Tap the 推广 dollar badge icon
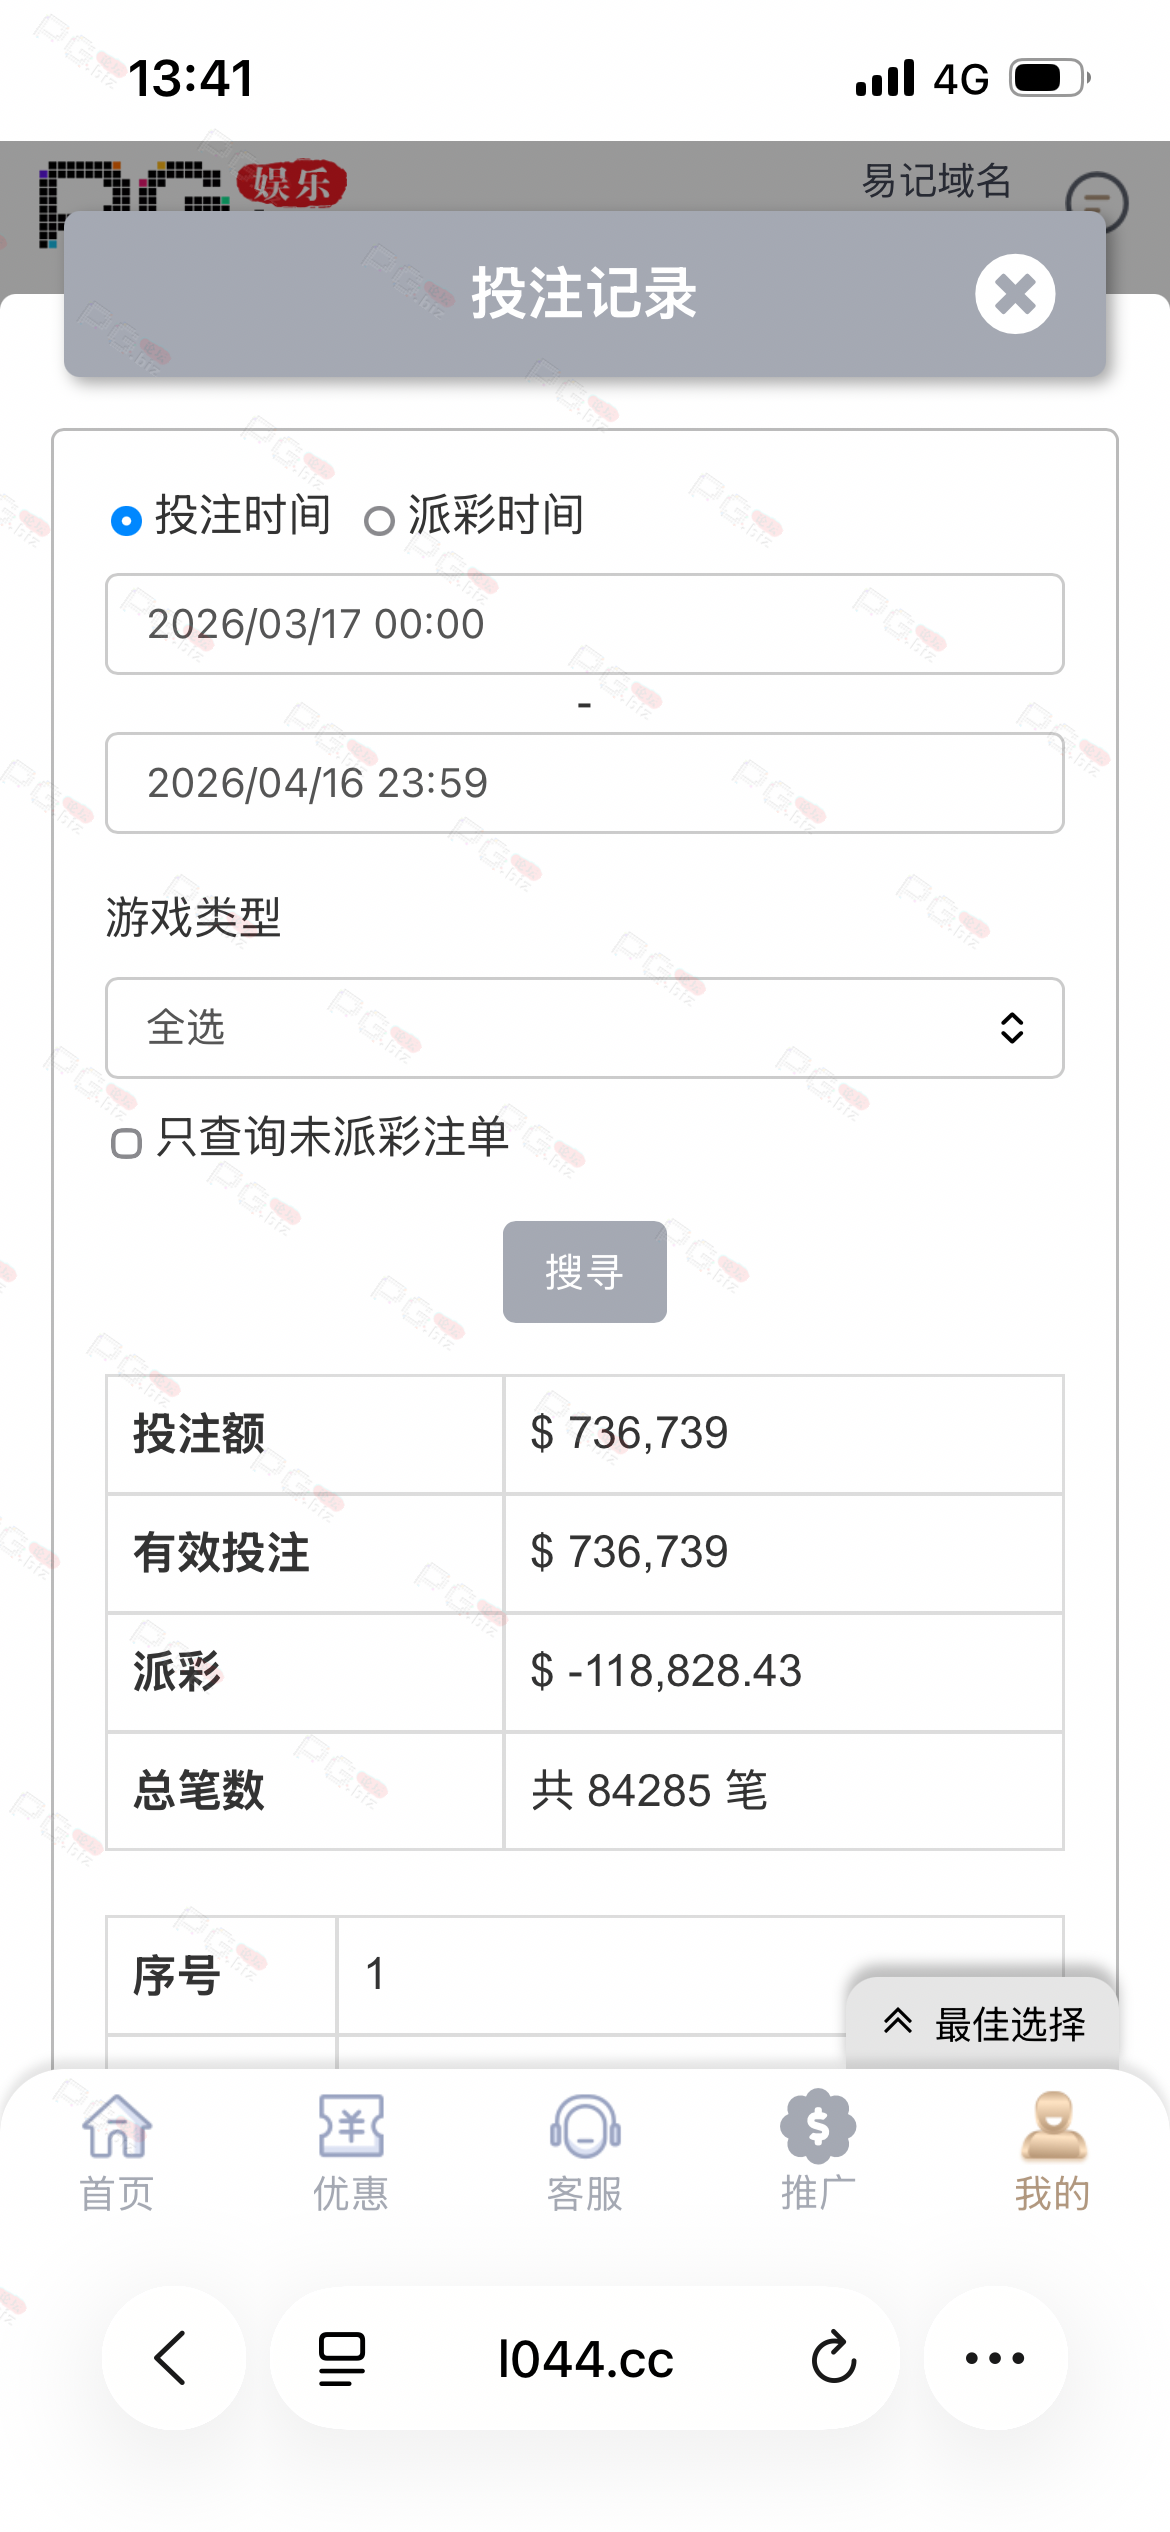Viewport: 1170px width, 2532px height. (818, 2127)
